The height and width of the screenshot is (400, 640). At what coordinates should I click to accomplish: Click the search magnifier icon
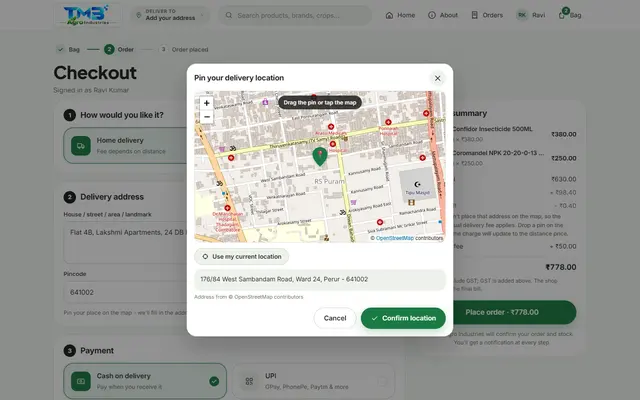pyautogui.click(x=229, y=16)
